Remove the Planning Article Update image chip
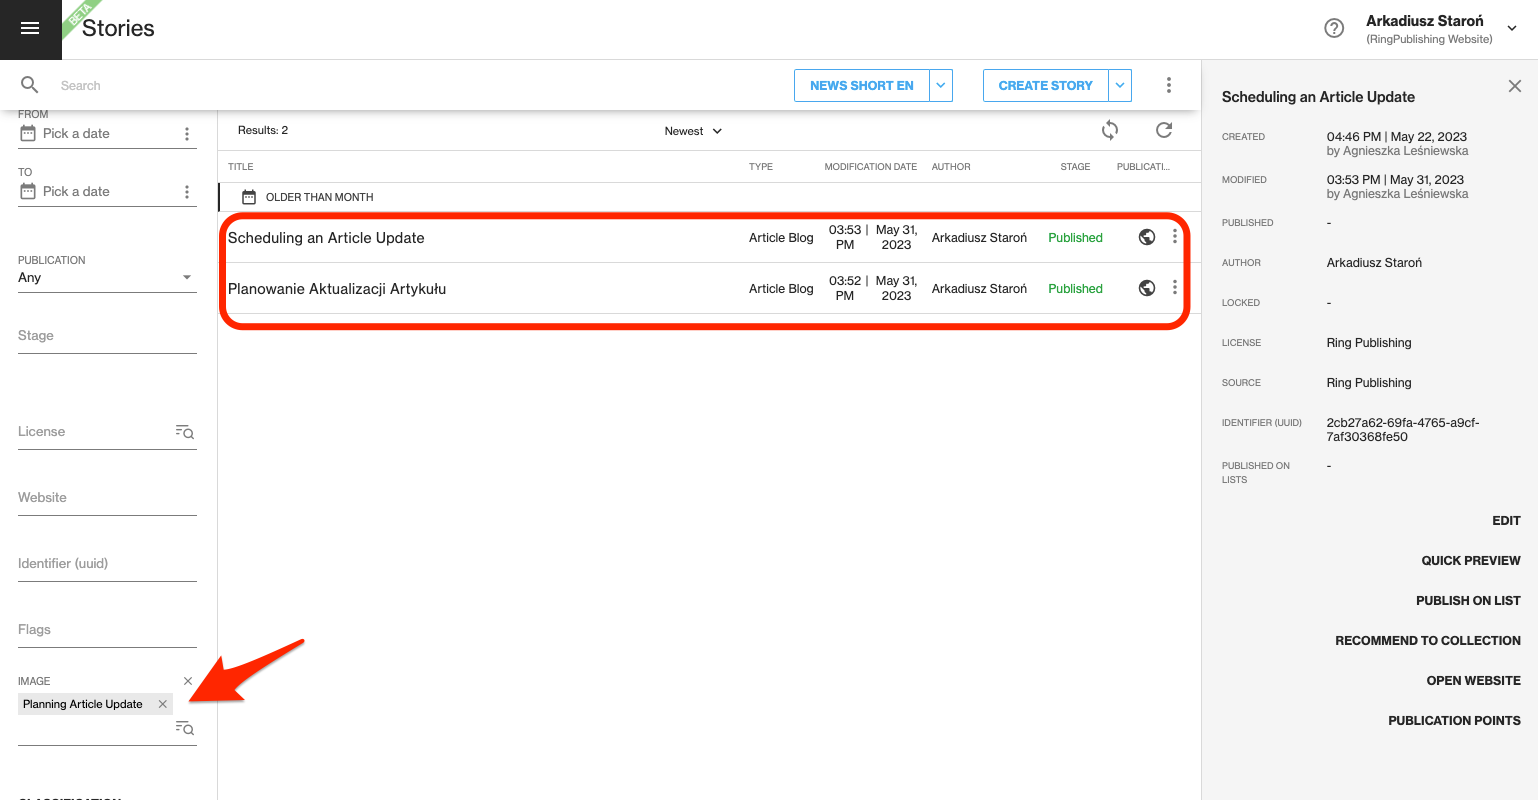The width and height of the screenshot is (1538, 800). point(163,704)
